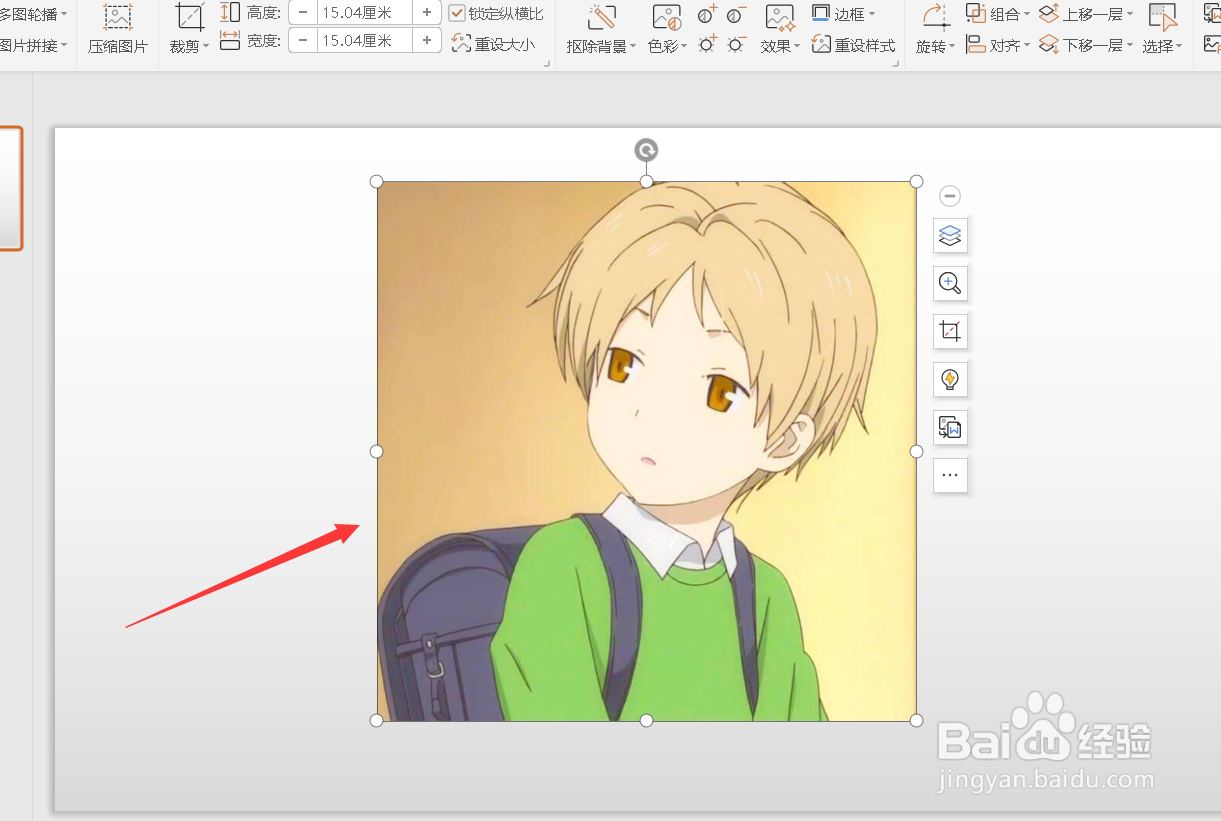Increase contrast icon in ribbon
The height and width of the screenshot is (821, 1221).
(707, 15)
